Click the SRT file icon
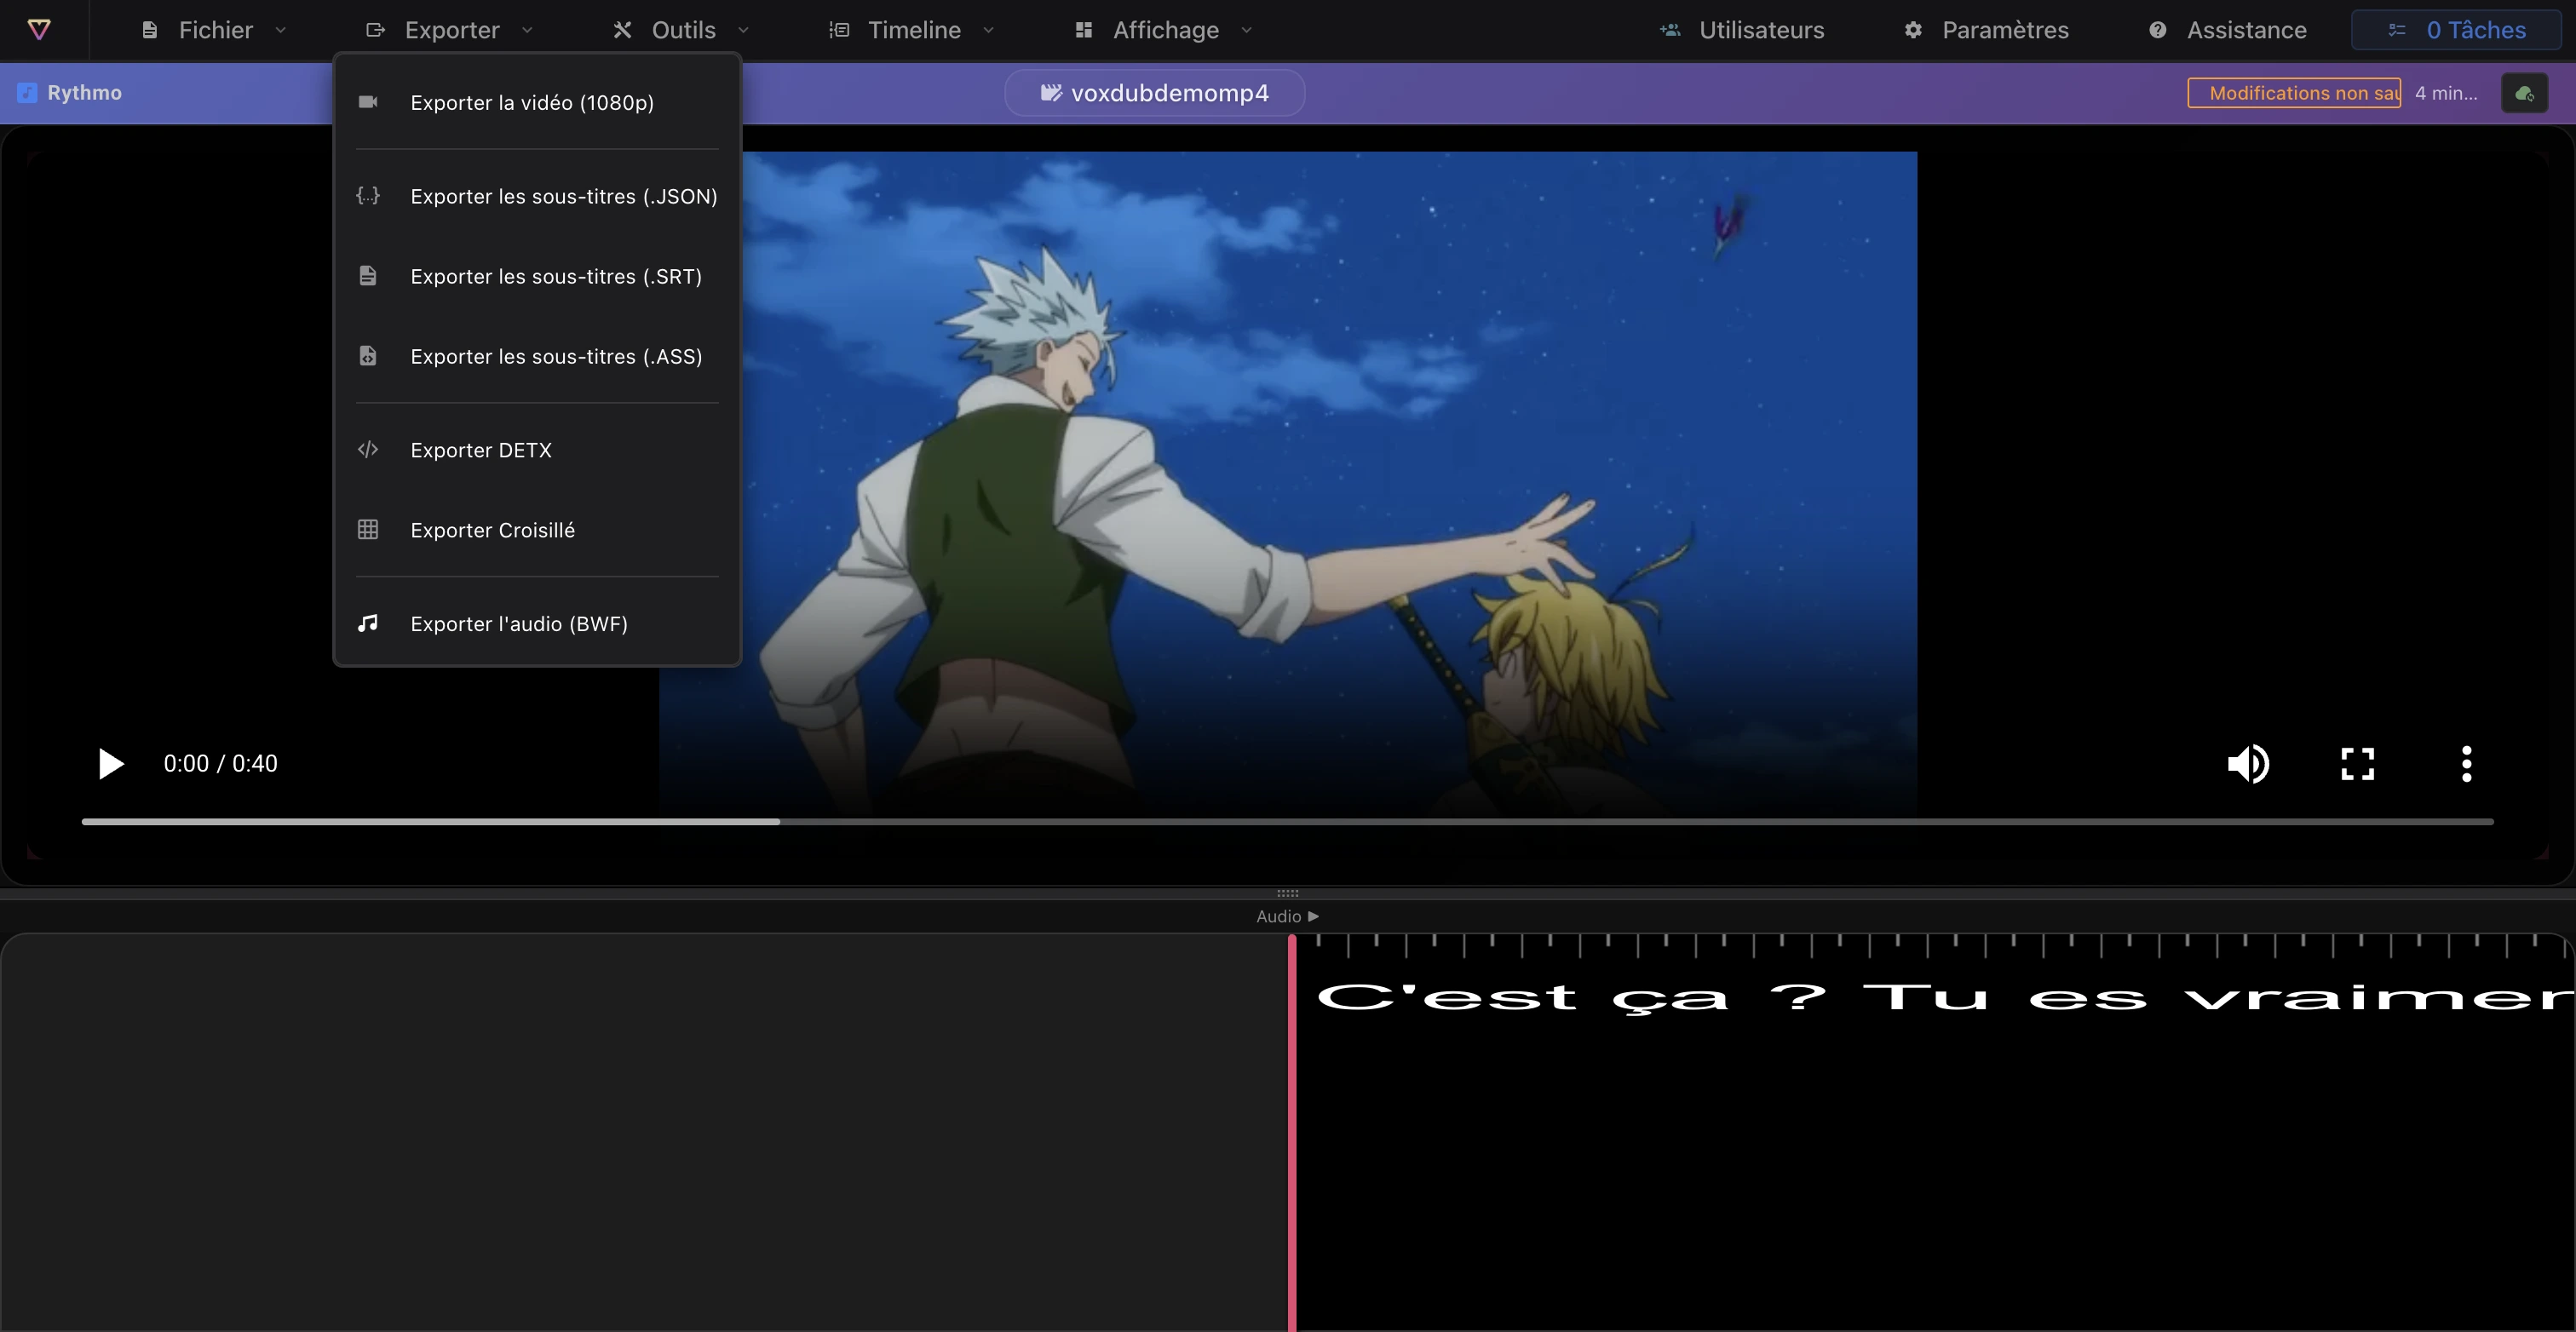The height and width of the screenshot is (1332, 2576). click(x=368, y=276)
